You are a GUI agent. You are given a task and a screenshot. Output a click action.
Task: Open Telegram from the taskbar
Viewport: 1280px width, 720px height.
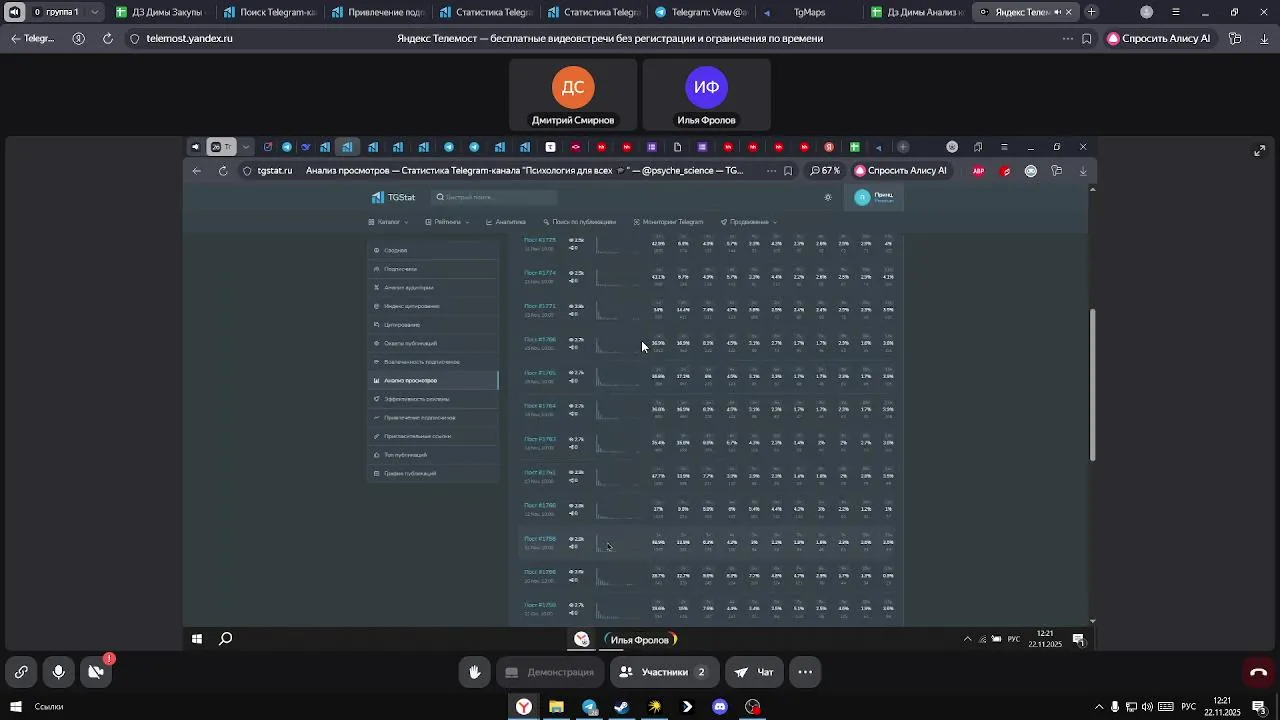[x=589, y=707]
